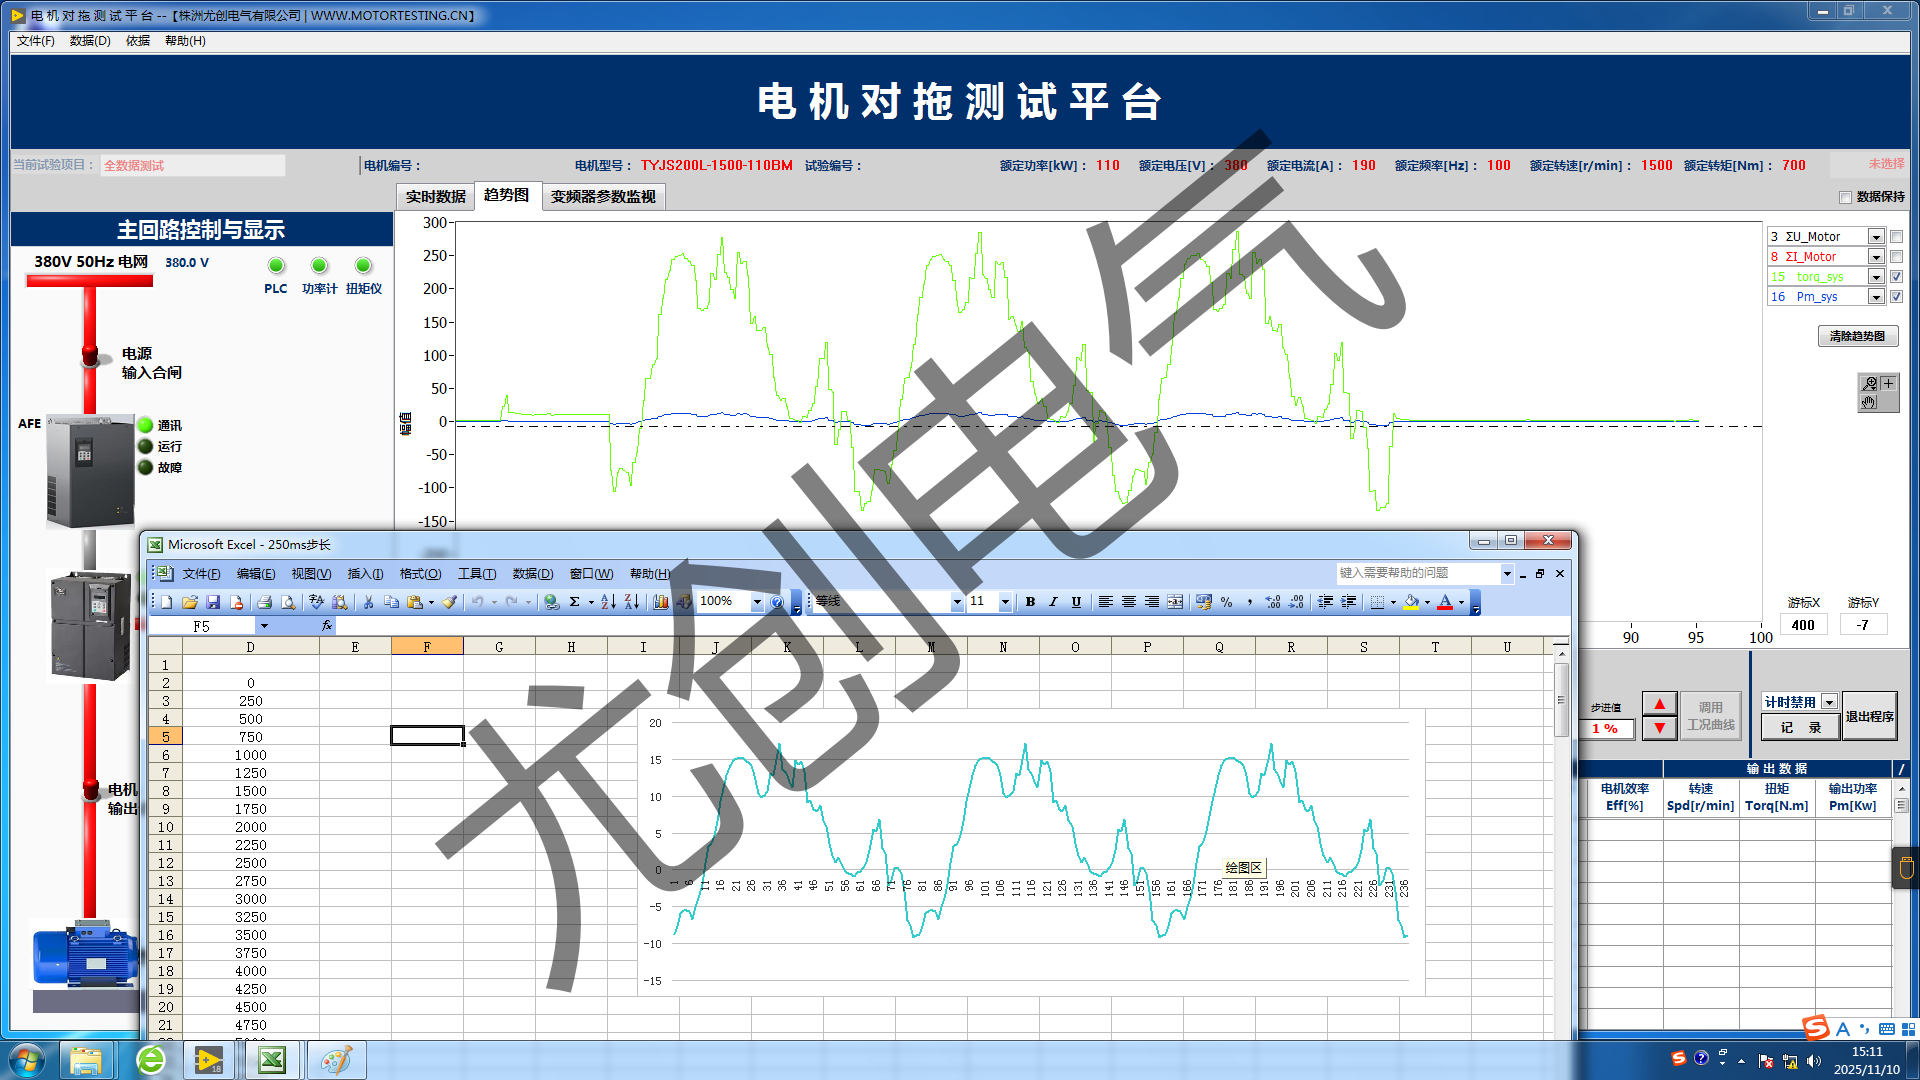Disable the torq_sys signal checkbox
The image size is (1920, 1080).
click(1896, 277)
